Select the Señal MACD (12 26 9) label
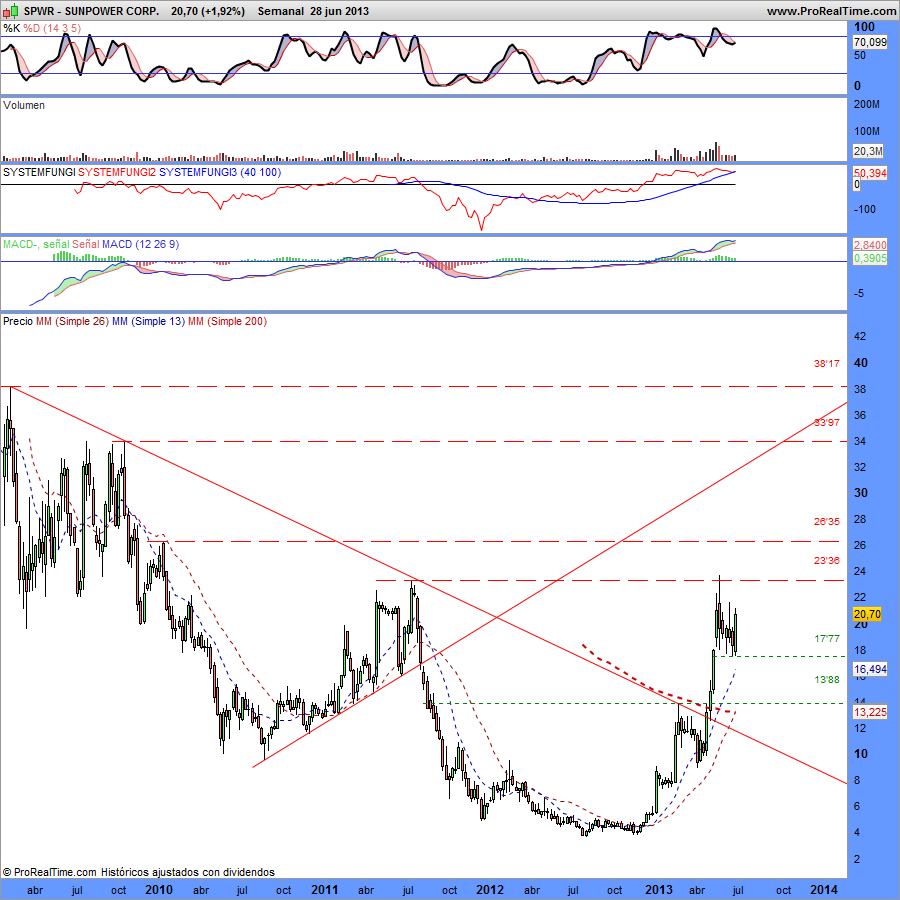 125,244
